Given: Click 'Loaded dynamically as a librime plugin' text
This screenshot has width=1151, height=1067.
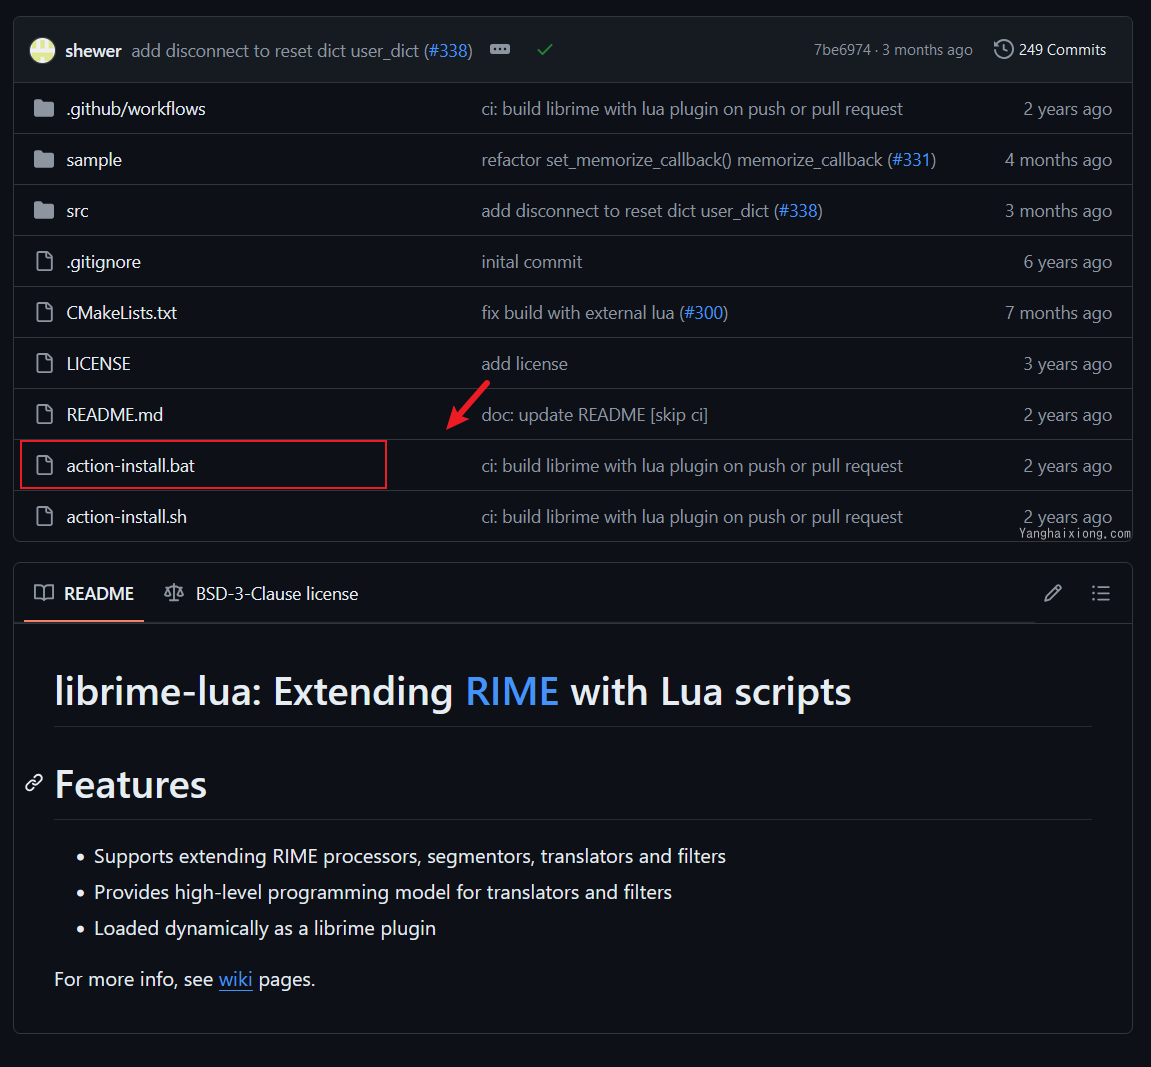Looking at the screenshot, I should click(x=265, y=928).
